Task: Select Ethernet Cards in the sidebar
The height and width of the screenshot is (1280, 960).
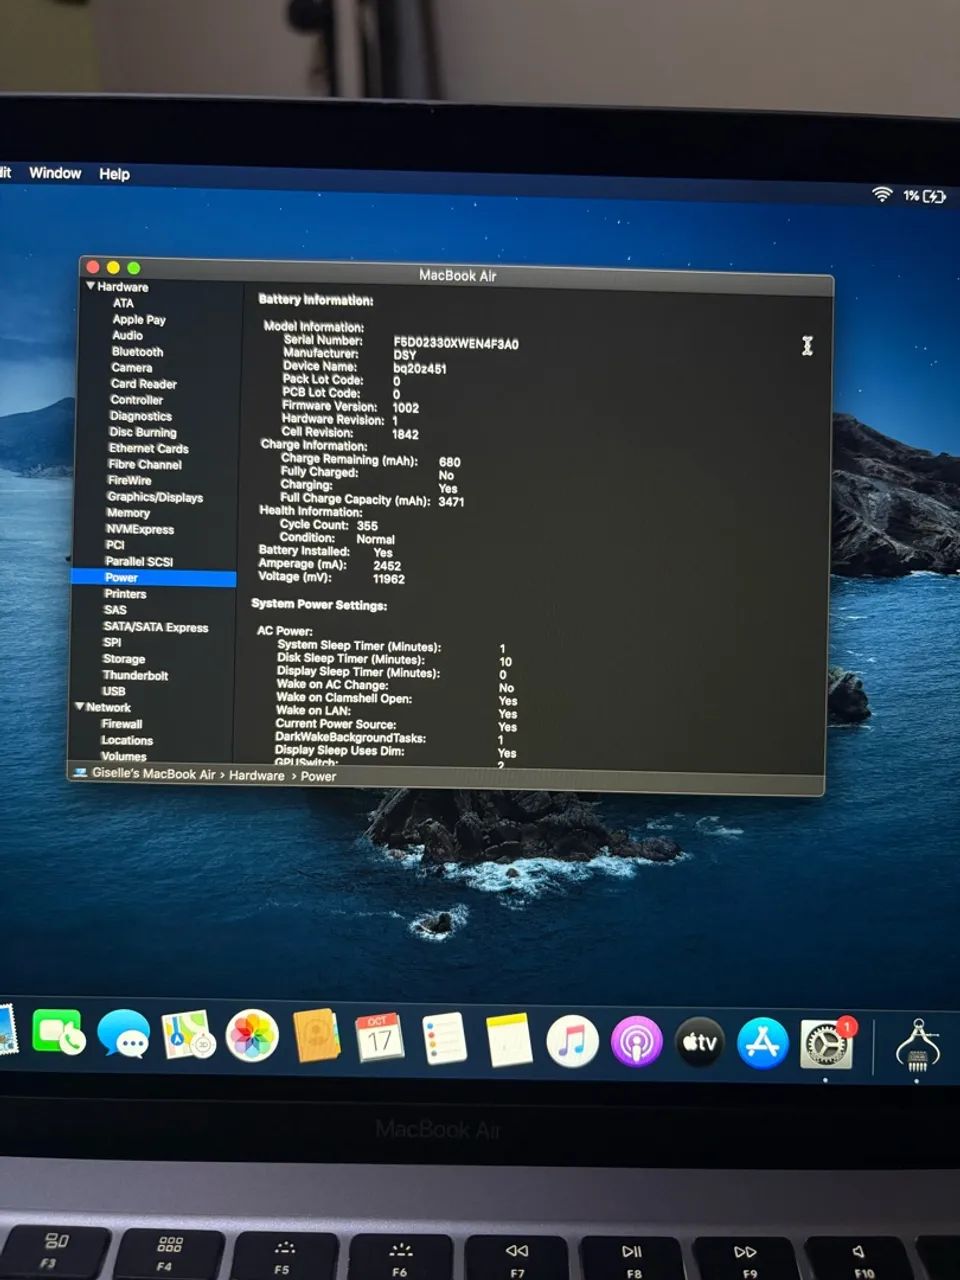Action: click(148, 448)
